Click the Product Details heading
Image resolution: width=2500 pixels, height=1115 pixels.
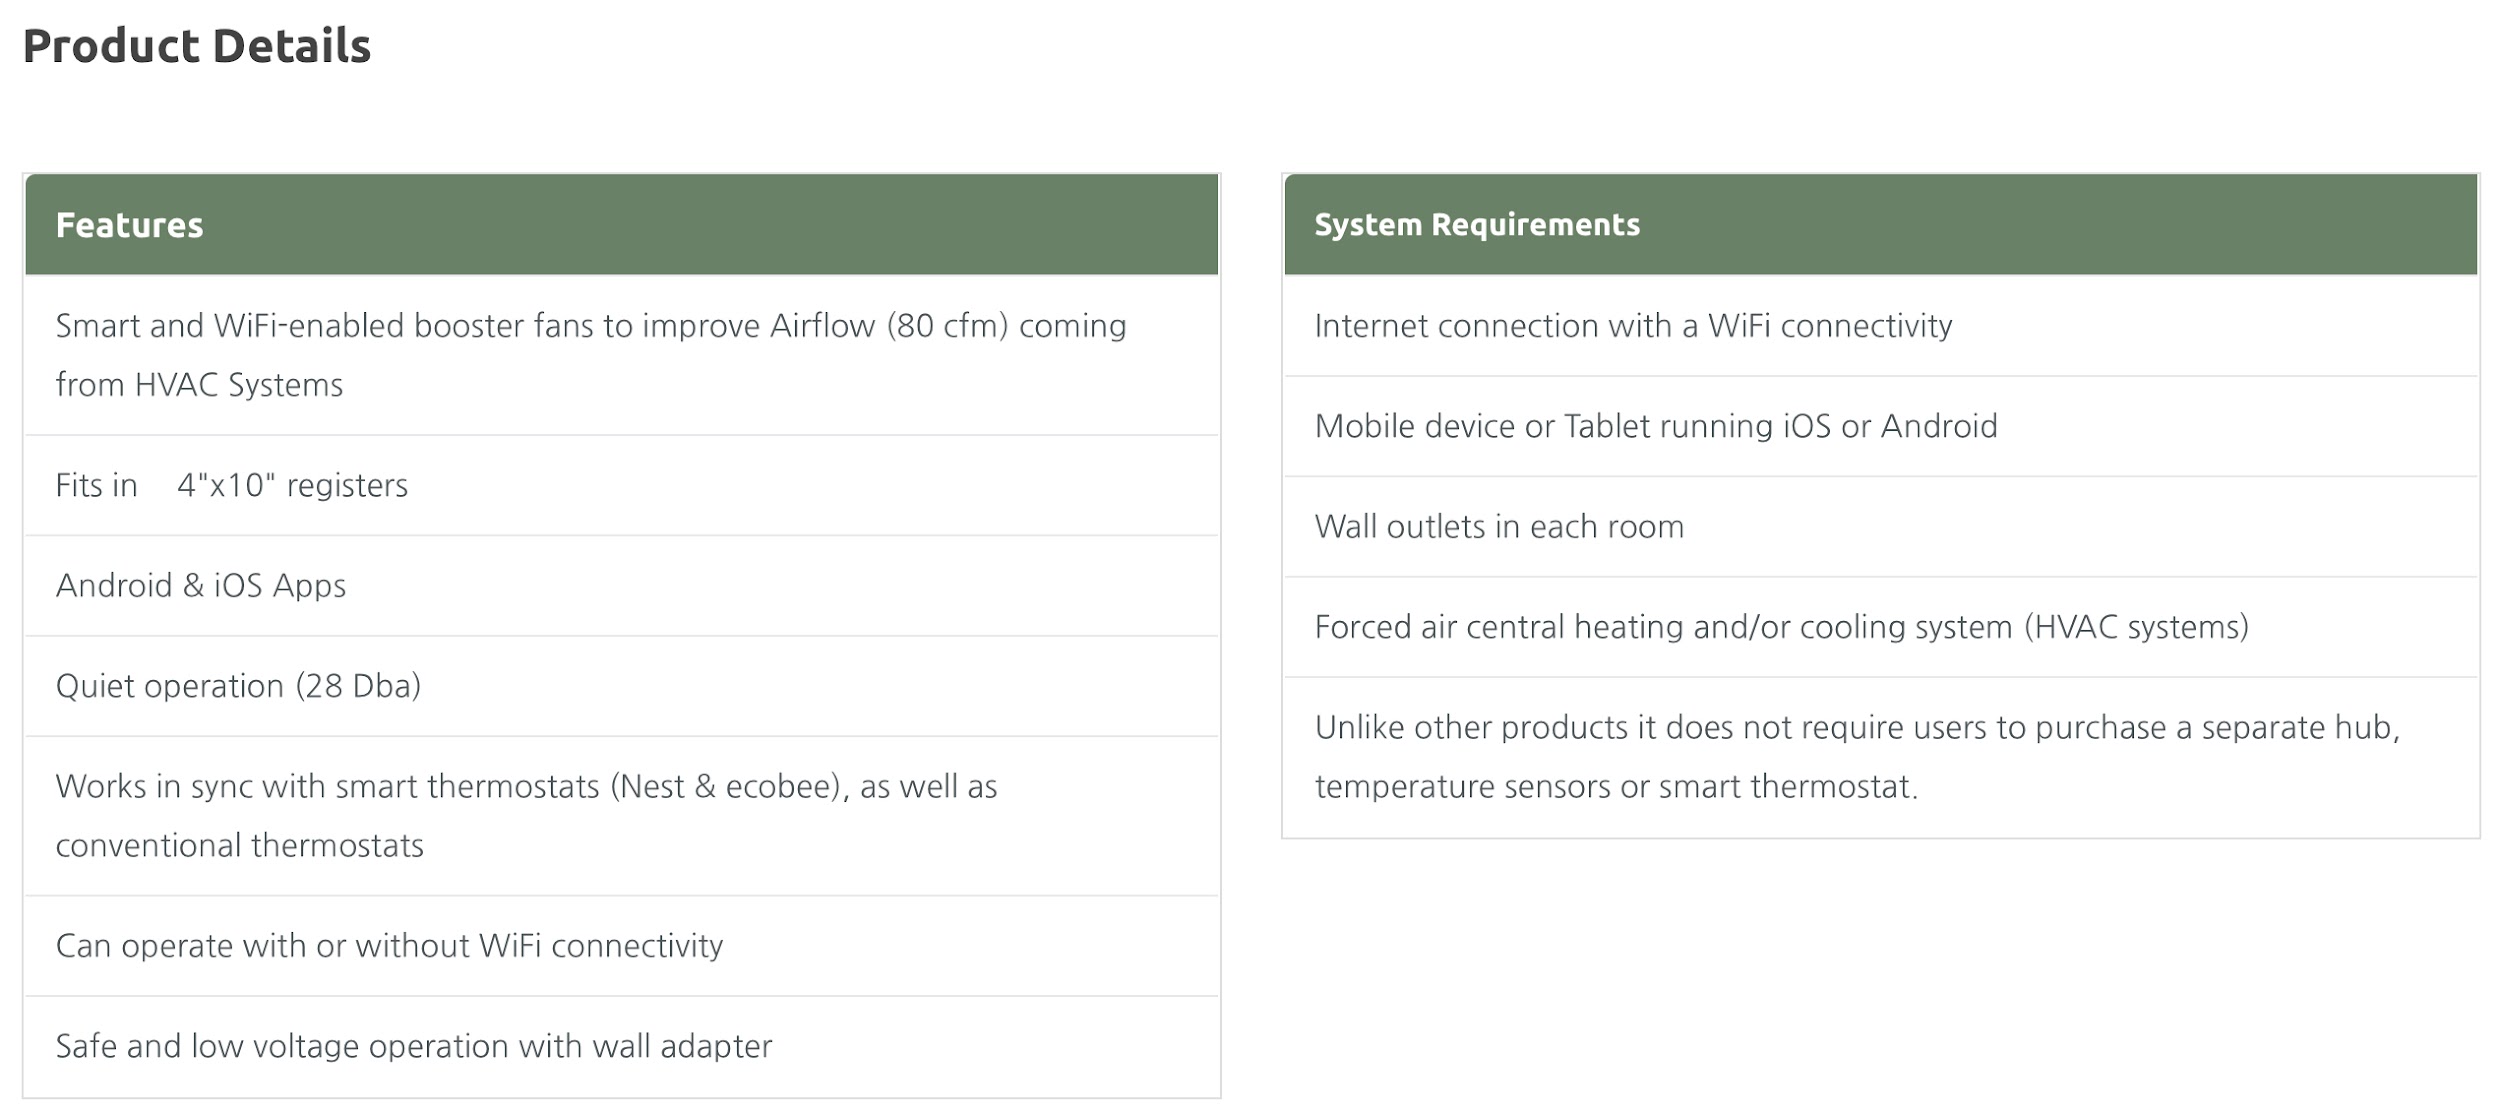pyautogui.click(x=197, y=46)
